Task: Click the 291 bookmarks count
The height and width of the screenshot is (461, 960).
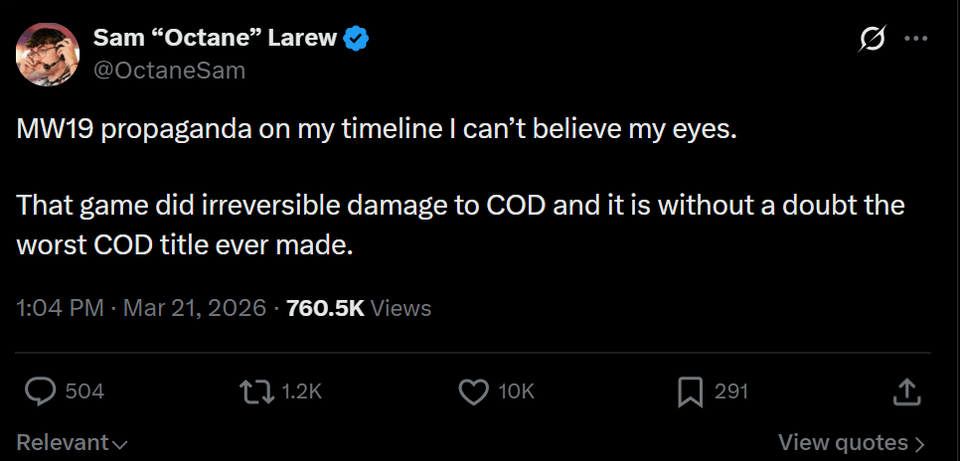Action: point(731,392)
